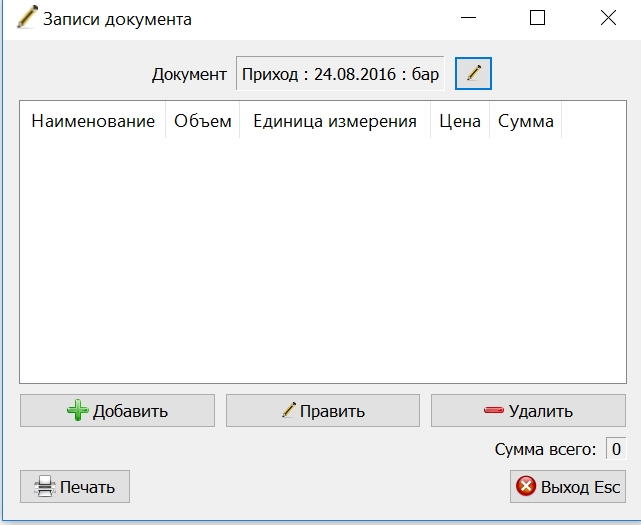
Task: Click the Сумма всего: label
Action: tap(545, 449)
